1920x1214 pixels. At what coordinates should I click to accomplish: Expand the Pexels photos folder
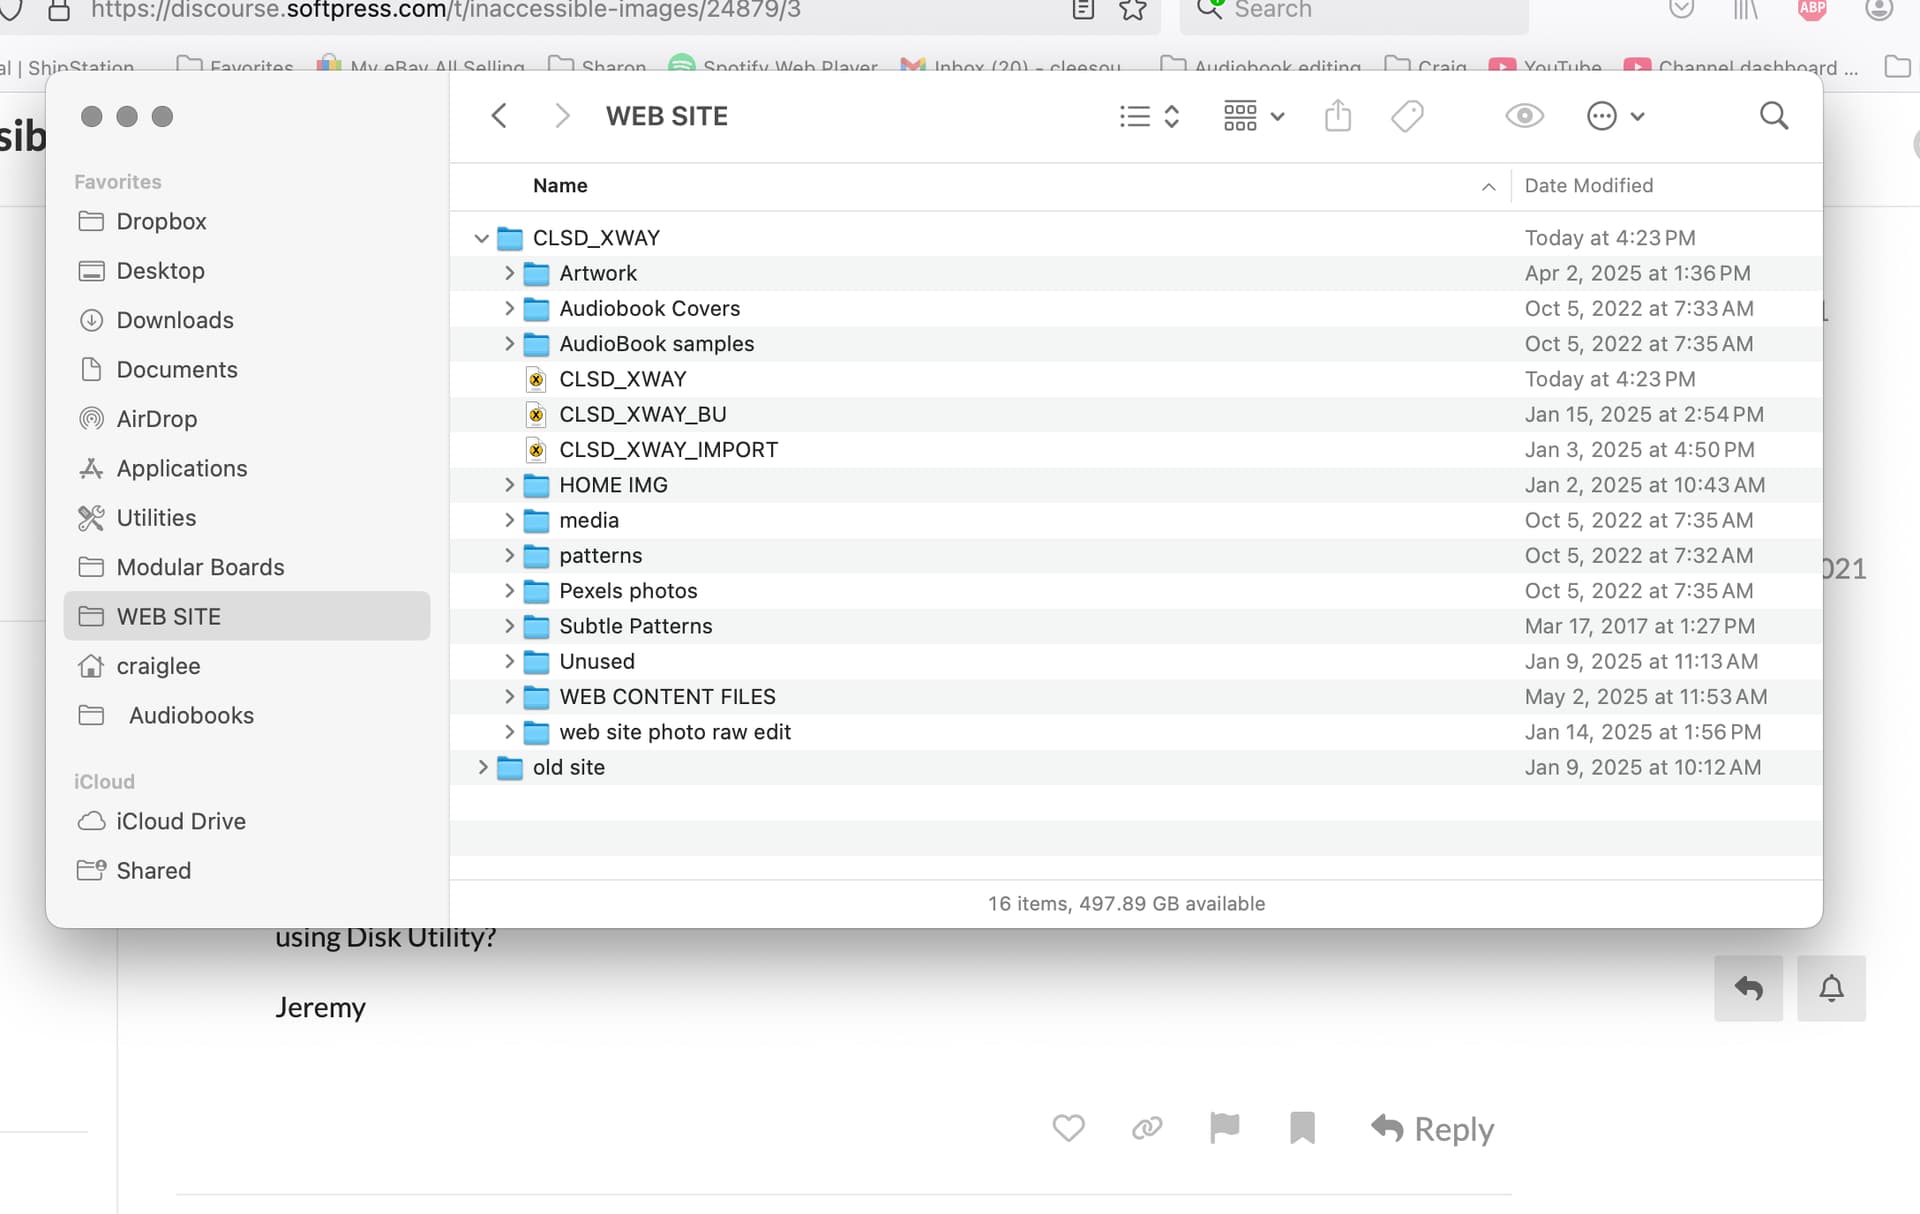pyautogui.click(x=509, y=591)
